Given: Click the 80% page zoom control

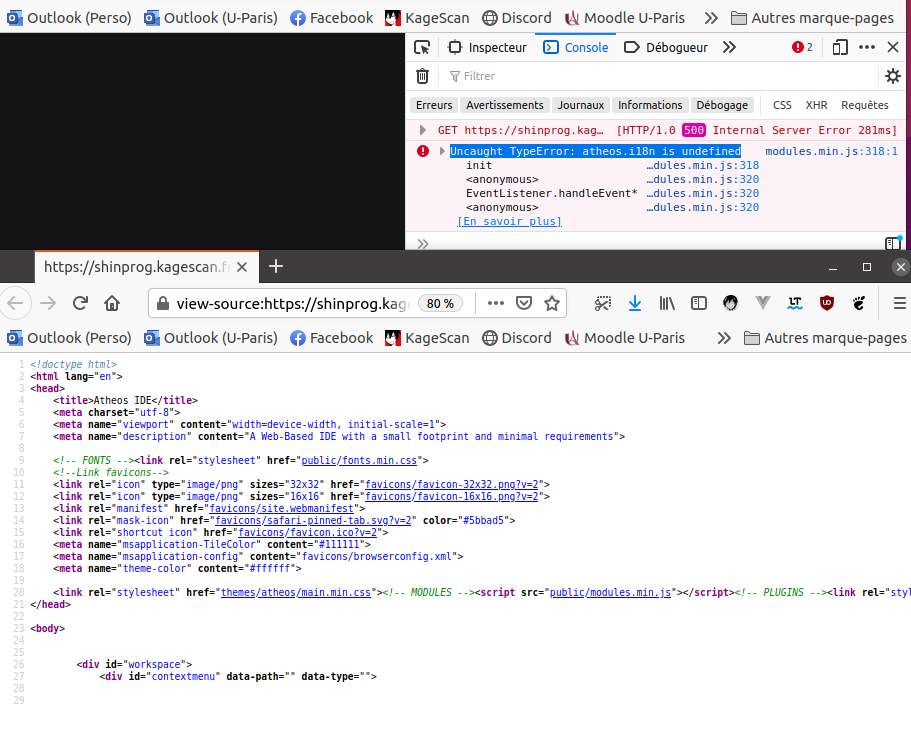Looking at the screenshot, I should click(441, 303).
